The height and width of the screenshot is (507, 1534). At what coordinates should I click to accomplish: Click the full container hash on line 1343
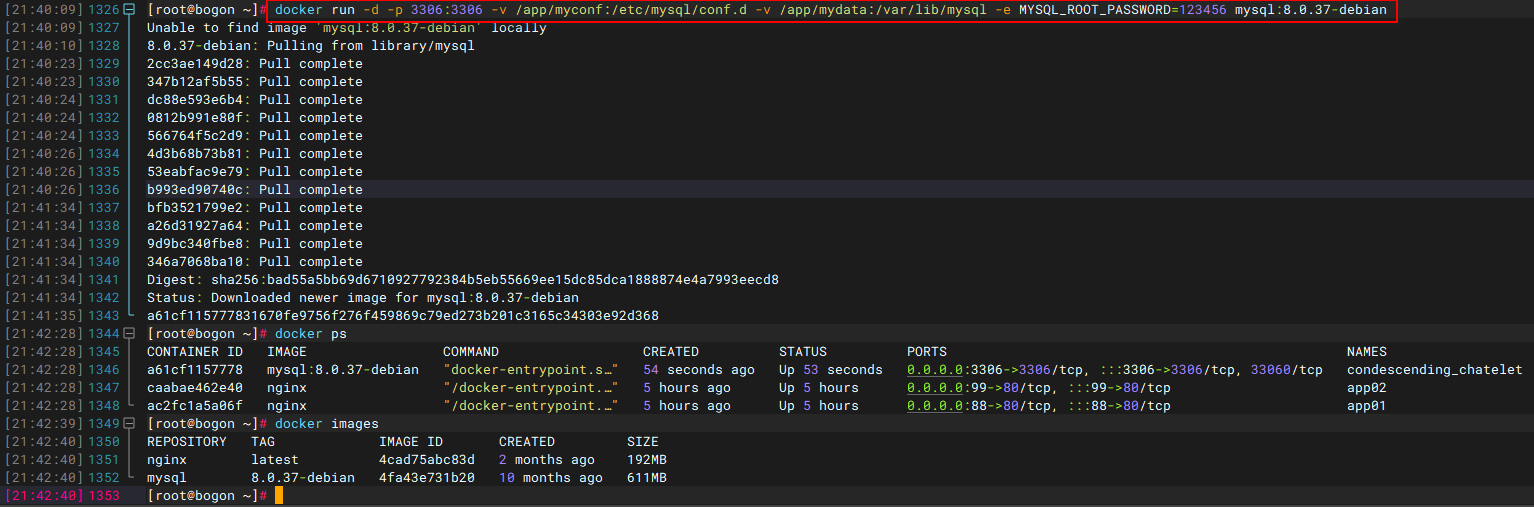(403, 316)
